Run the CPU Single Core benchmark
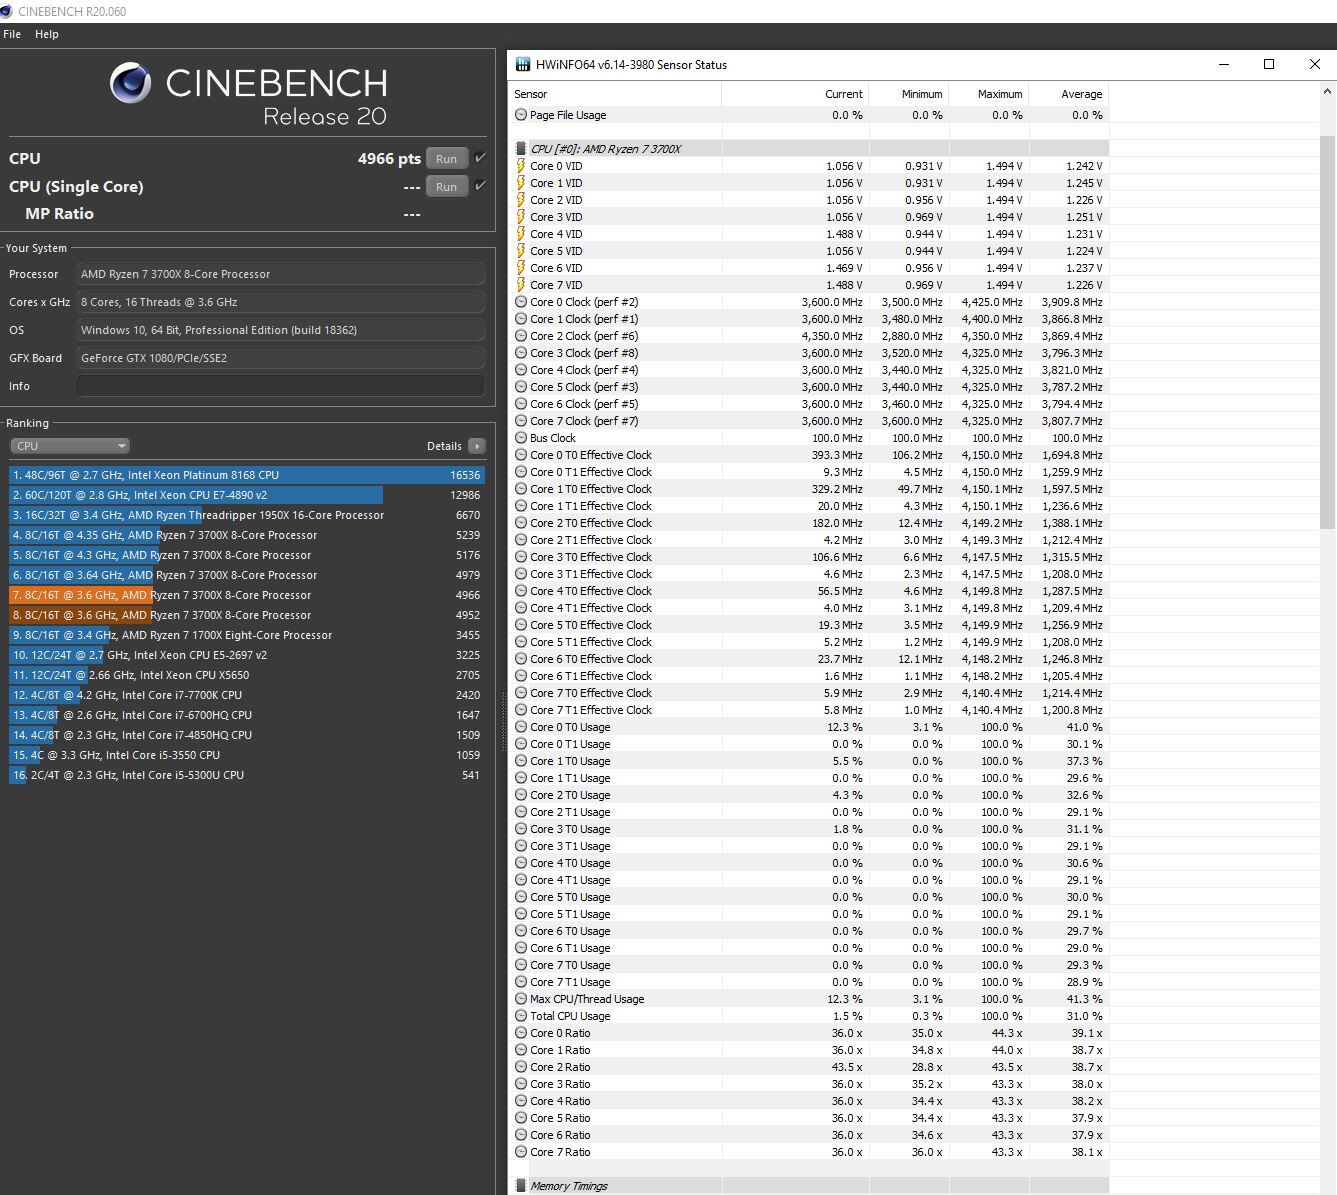Image resolution: width=1337 pixels, height=1195 pixels. 447,187
